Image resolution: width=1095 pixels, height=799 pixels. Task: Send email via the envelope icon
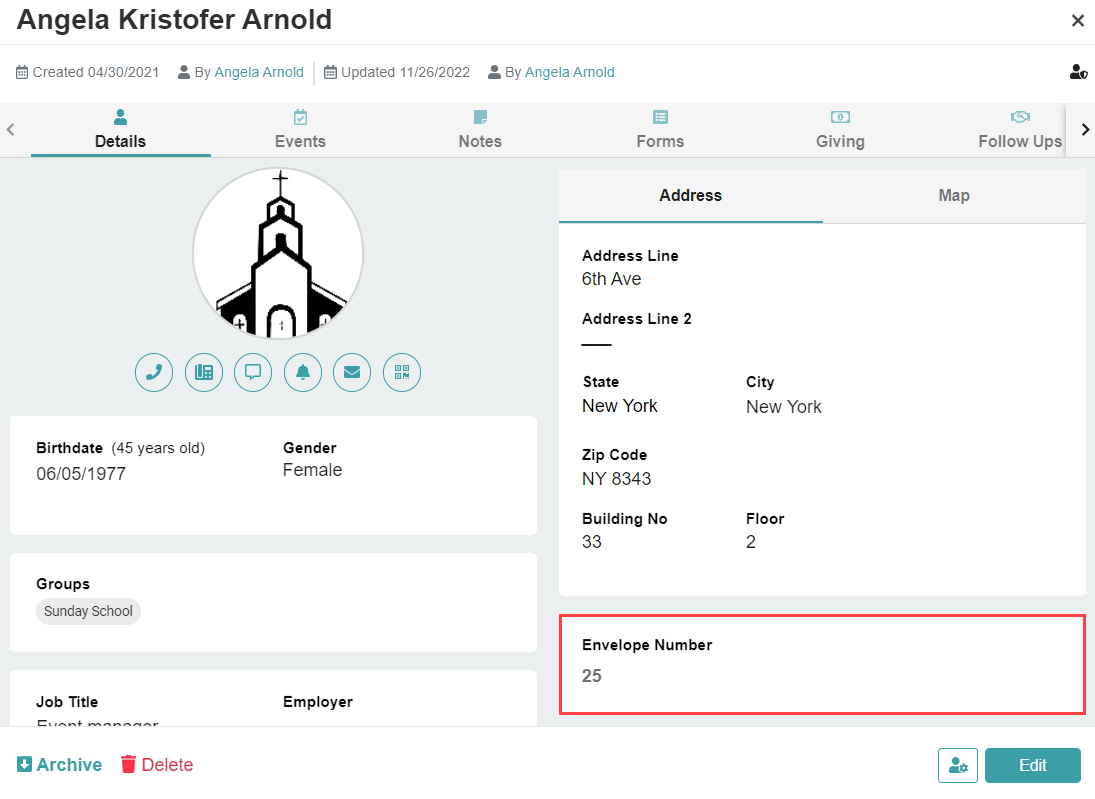[x=352, y=372]
